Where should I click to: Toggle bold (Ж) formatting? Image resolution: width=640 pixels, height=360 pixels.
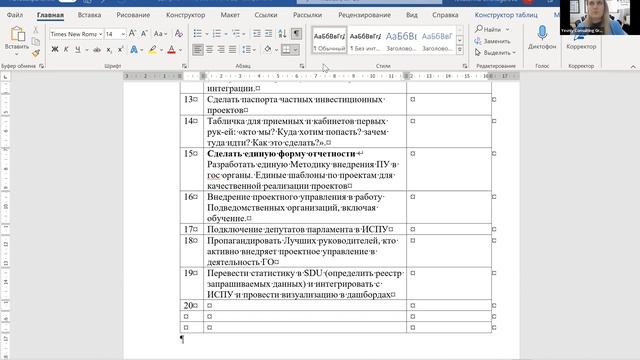click(55, 50)
